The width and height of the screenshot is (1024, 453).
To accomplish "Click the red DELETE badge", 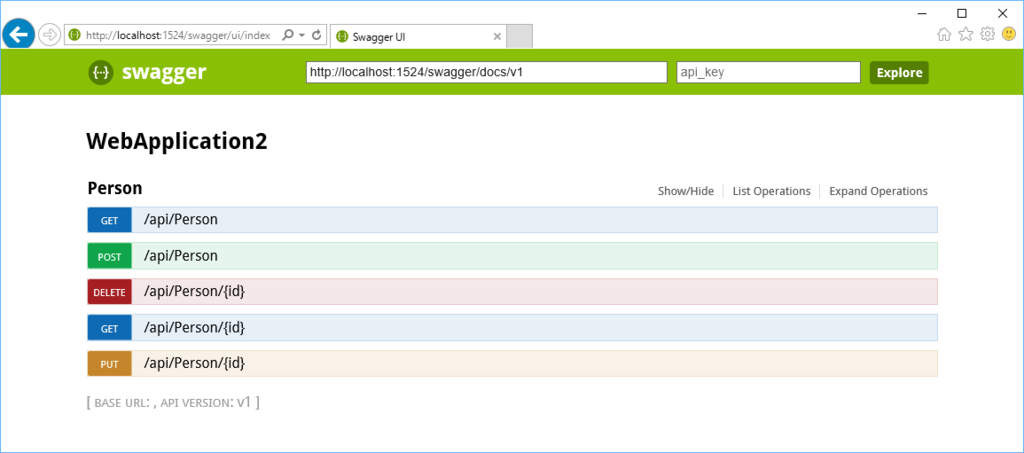I will click(110, 292).
